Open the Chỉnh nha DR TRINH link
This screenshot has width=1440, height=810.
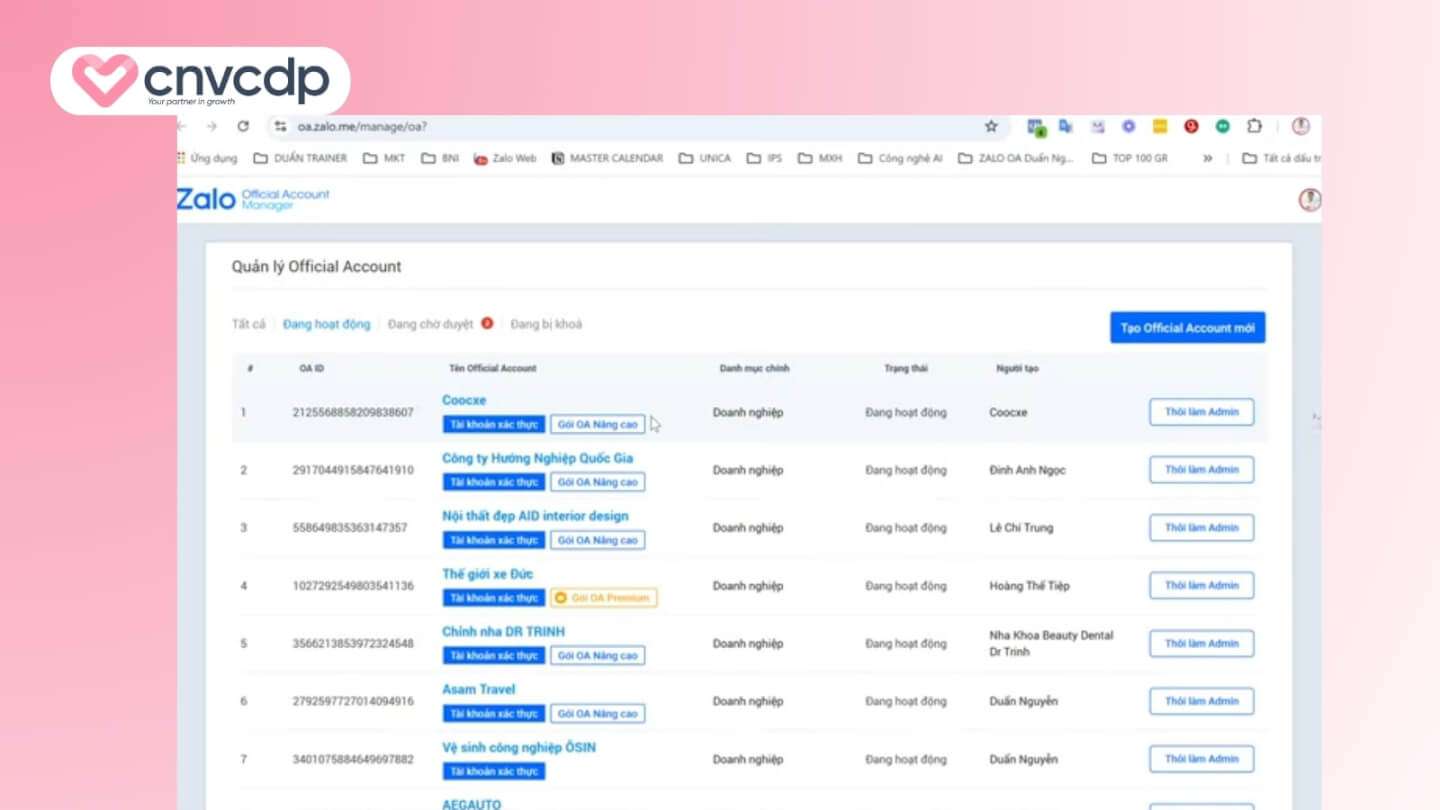pyautogui.click(x=503, y=632)
